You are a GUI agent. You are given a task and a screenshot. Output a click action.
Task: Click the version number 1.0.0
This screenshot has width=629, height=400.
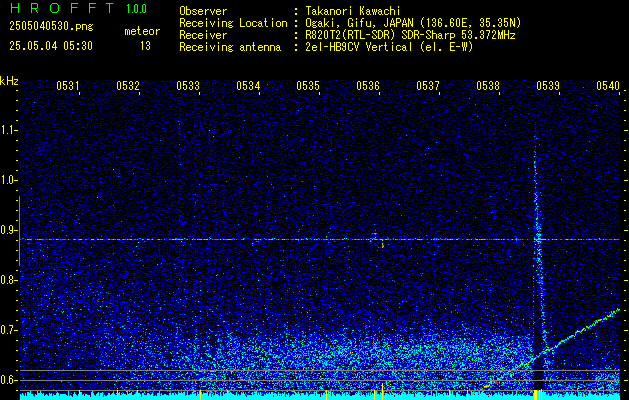136,9
